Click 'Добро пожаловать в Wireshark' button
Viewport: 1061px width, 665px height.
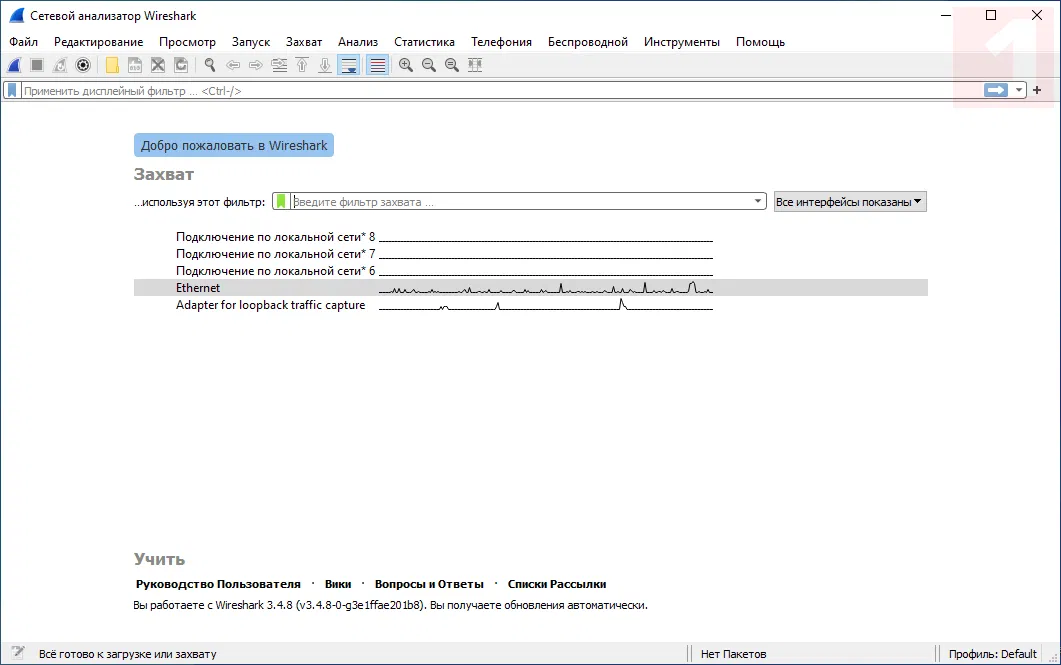[x=234, y=145]
